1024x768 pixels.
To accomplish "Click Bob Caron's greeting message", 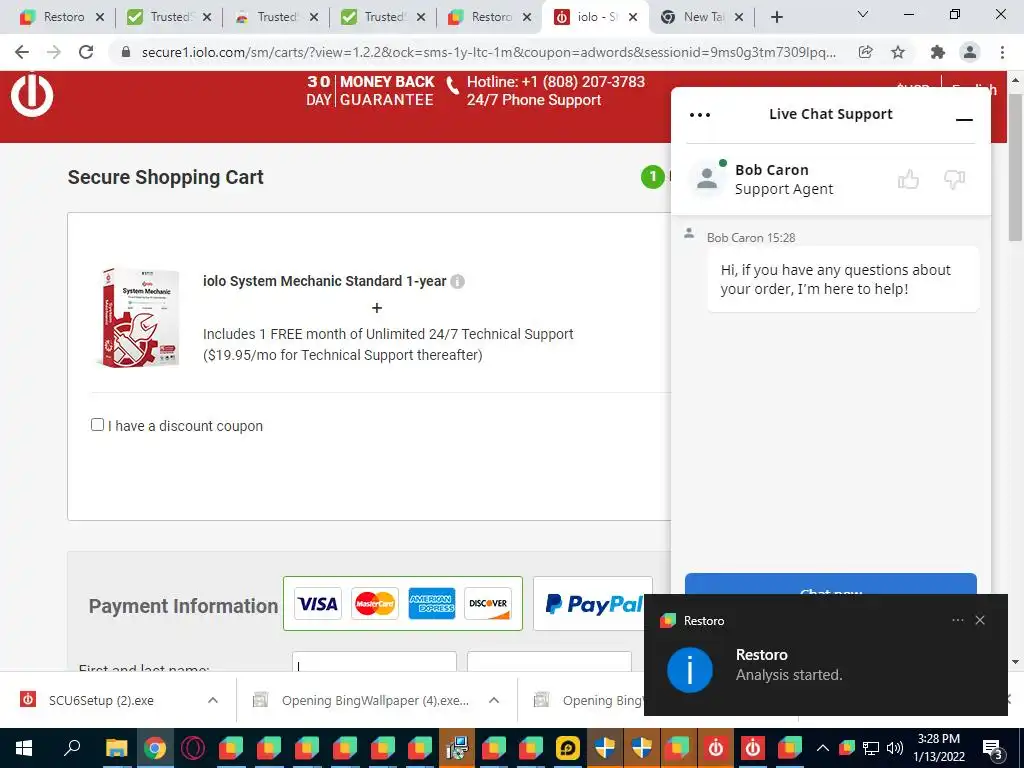I will pyautogui.click(x=842, y=280).
